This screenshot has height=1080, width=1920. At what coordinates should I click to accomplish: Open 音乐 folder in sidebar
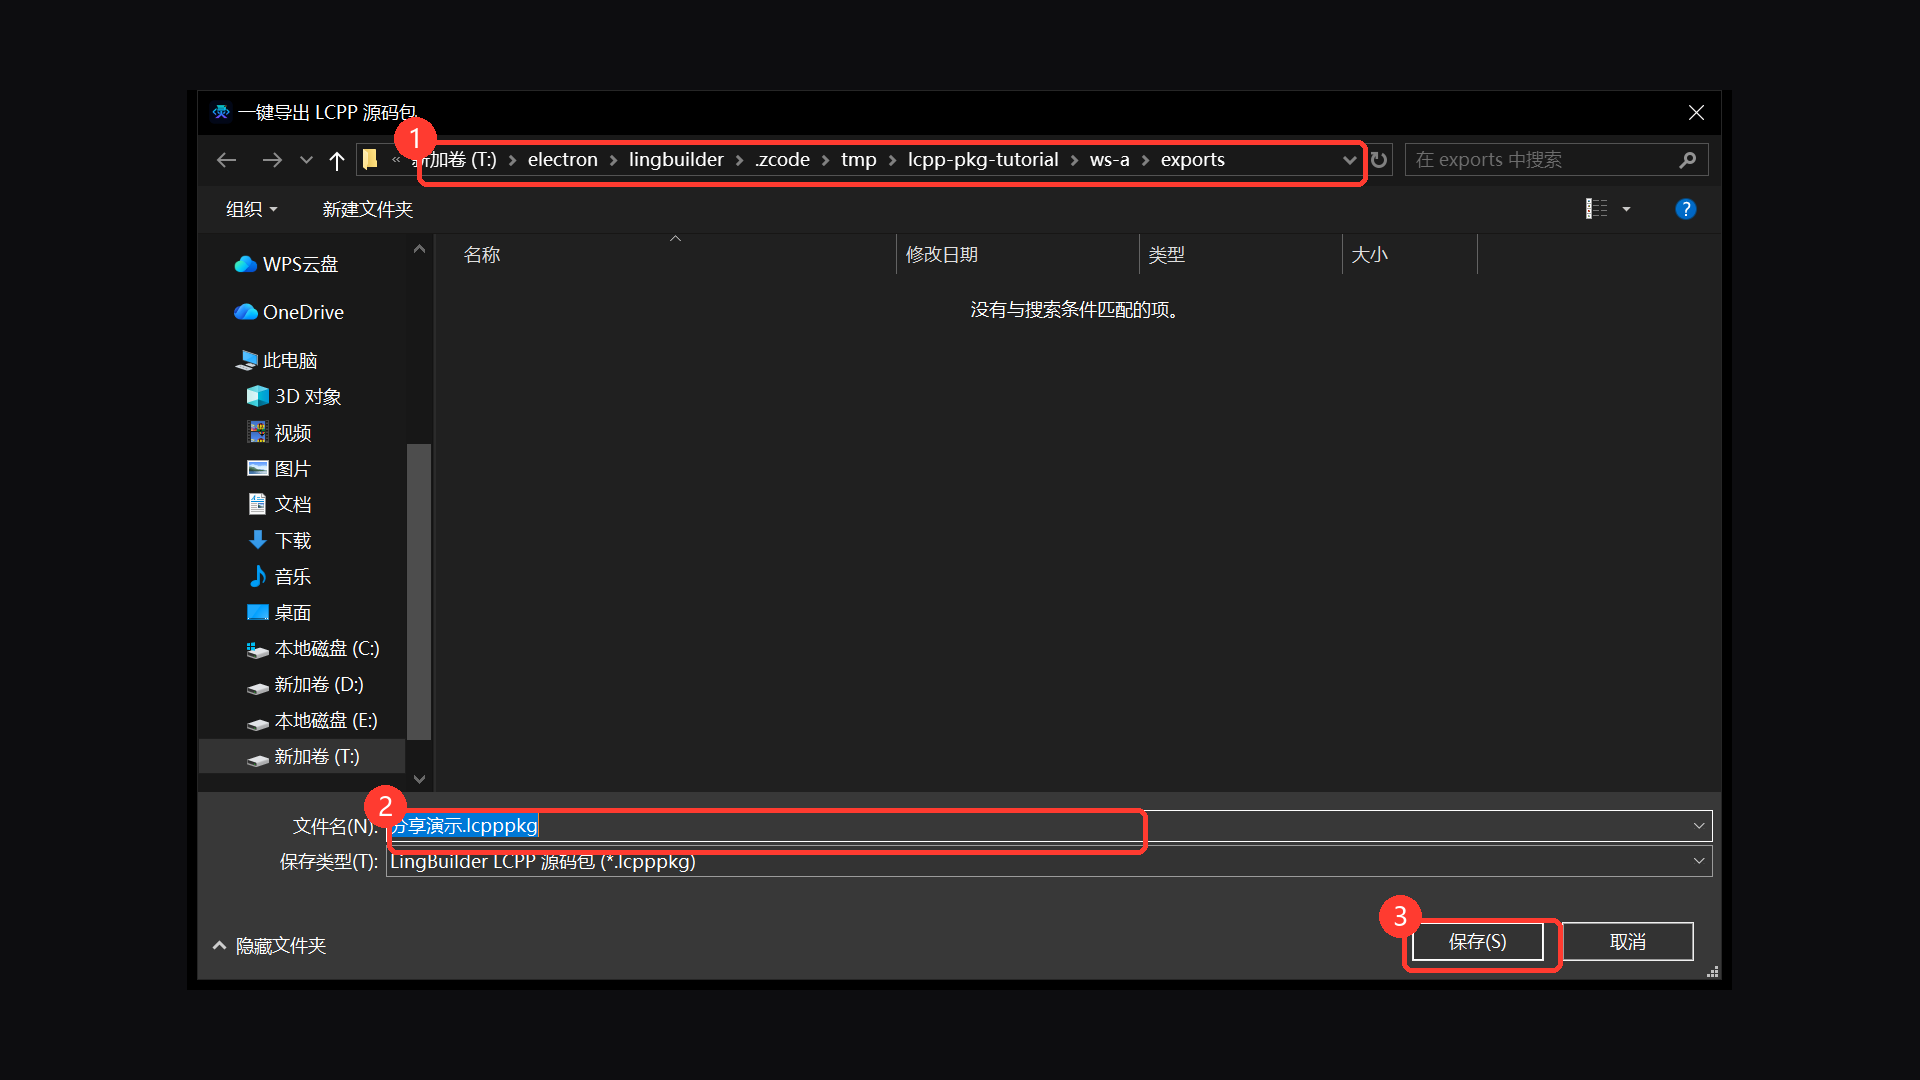[279, 576]
